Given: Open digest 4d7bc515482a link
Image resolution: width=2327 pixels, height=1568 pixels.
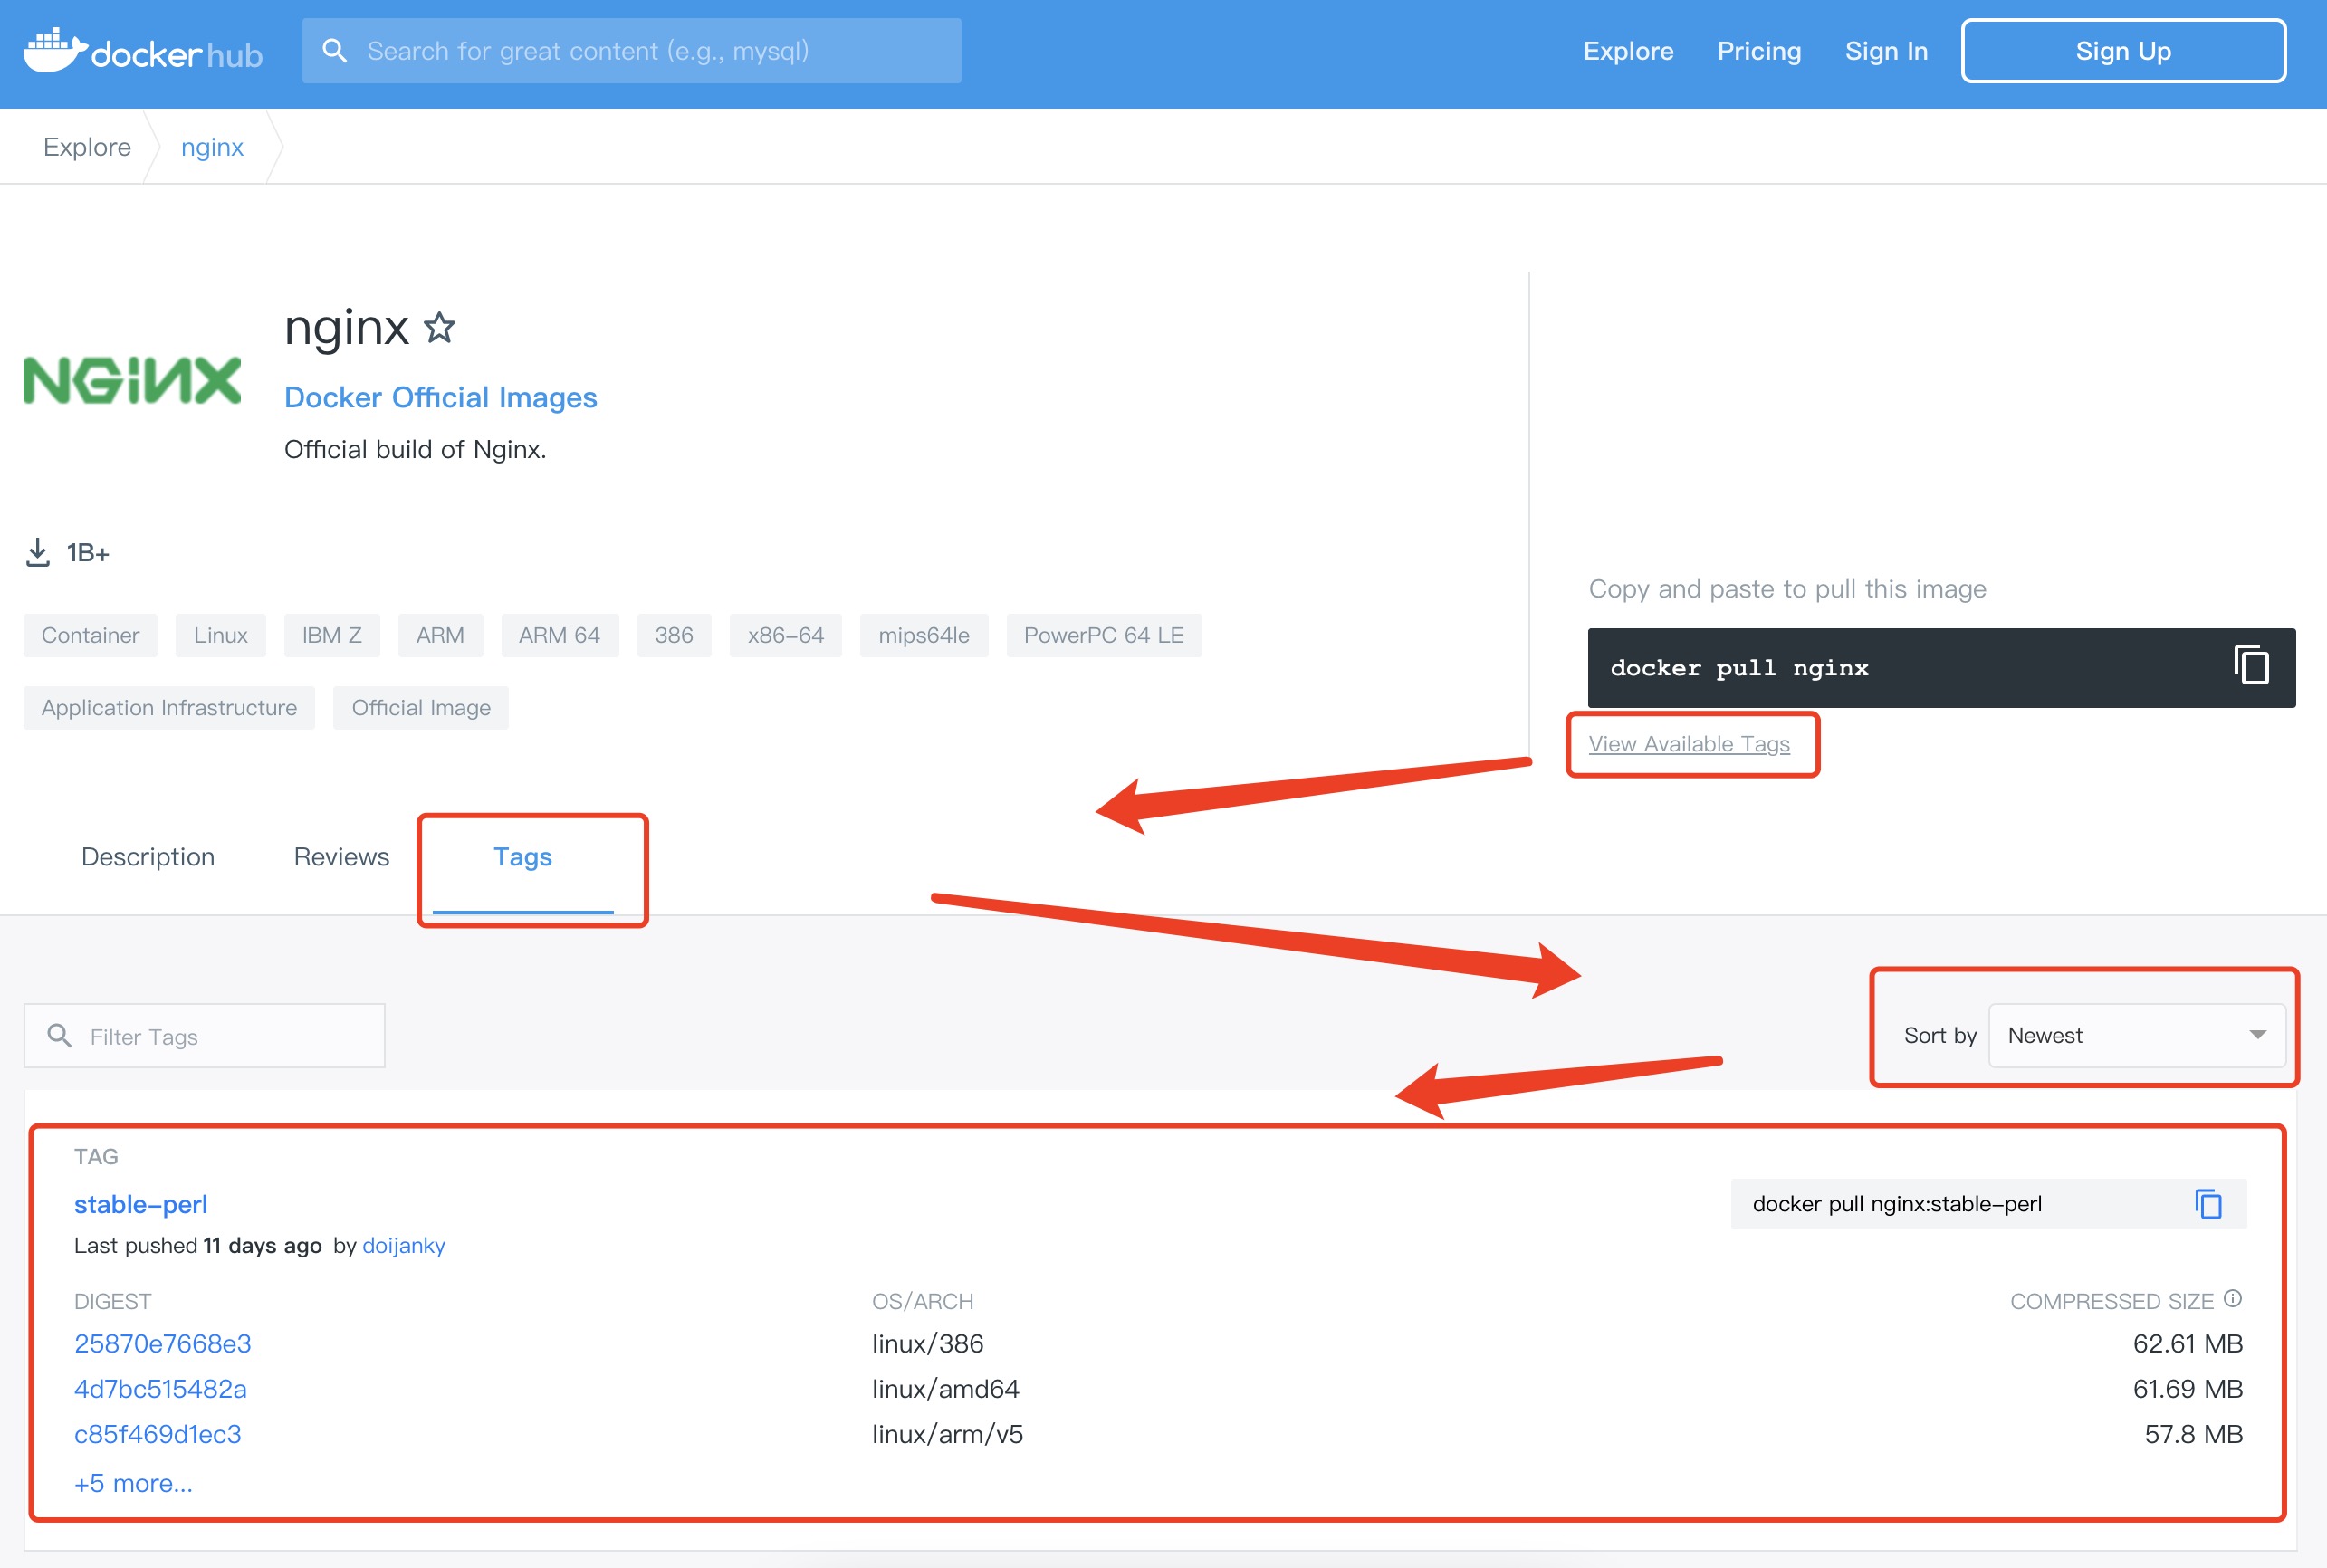Looking at the screenshot, I should 160,1389.
